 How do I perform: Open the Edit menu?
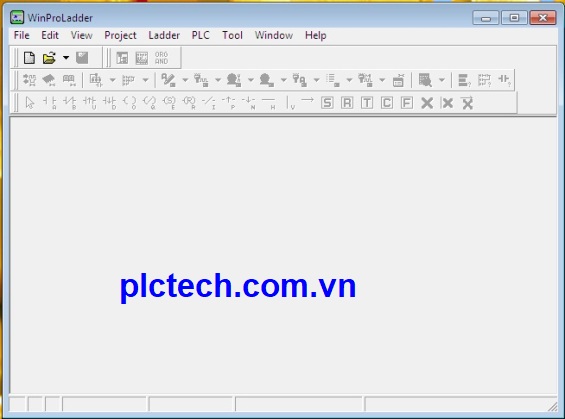tap(50, 35)
